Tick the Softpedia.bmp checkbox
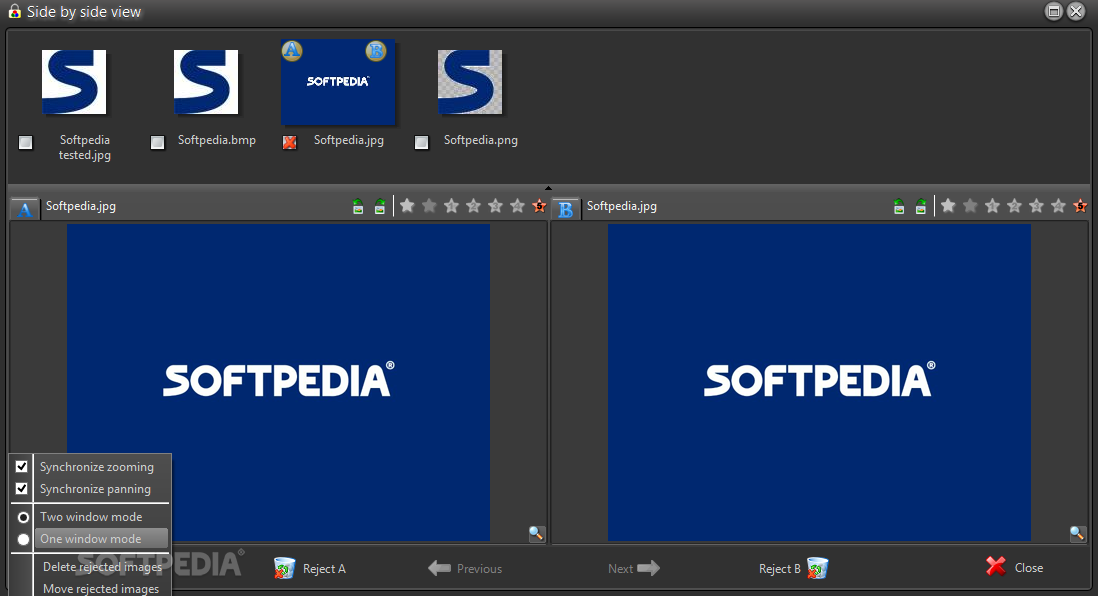Viewport: 1098px width, 596px height. pyautogui.click(x=158, y=143)
